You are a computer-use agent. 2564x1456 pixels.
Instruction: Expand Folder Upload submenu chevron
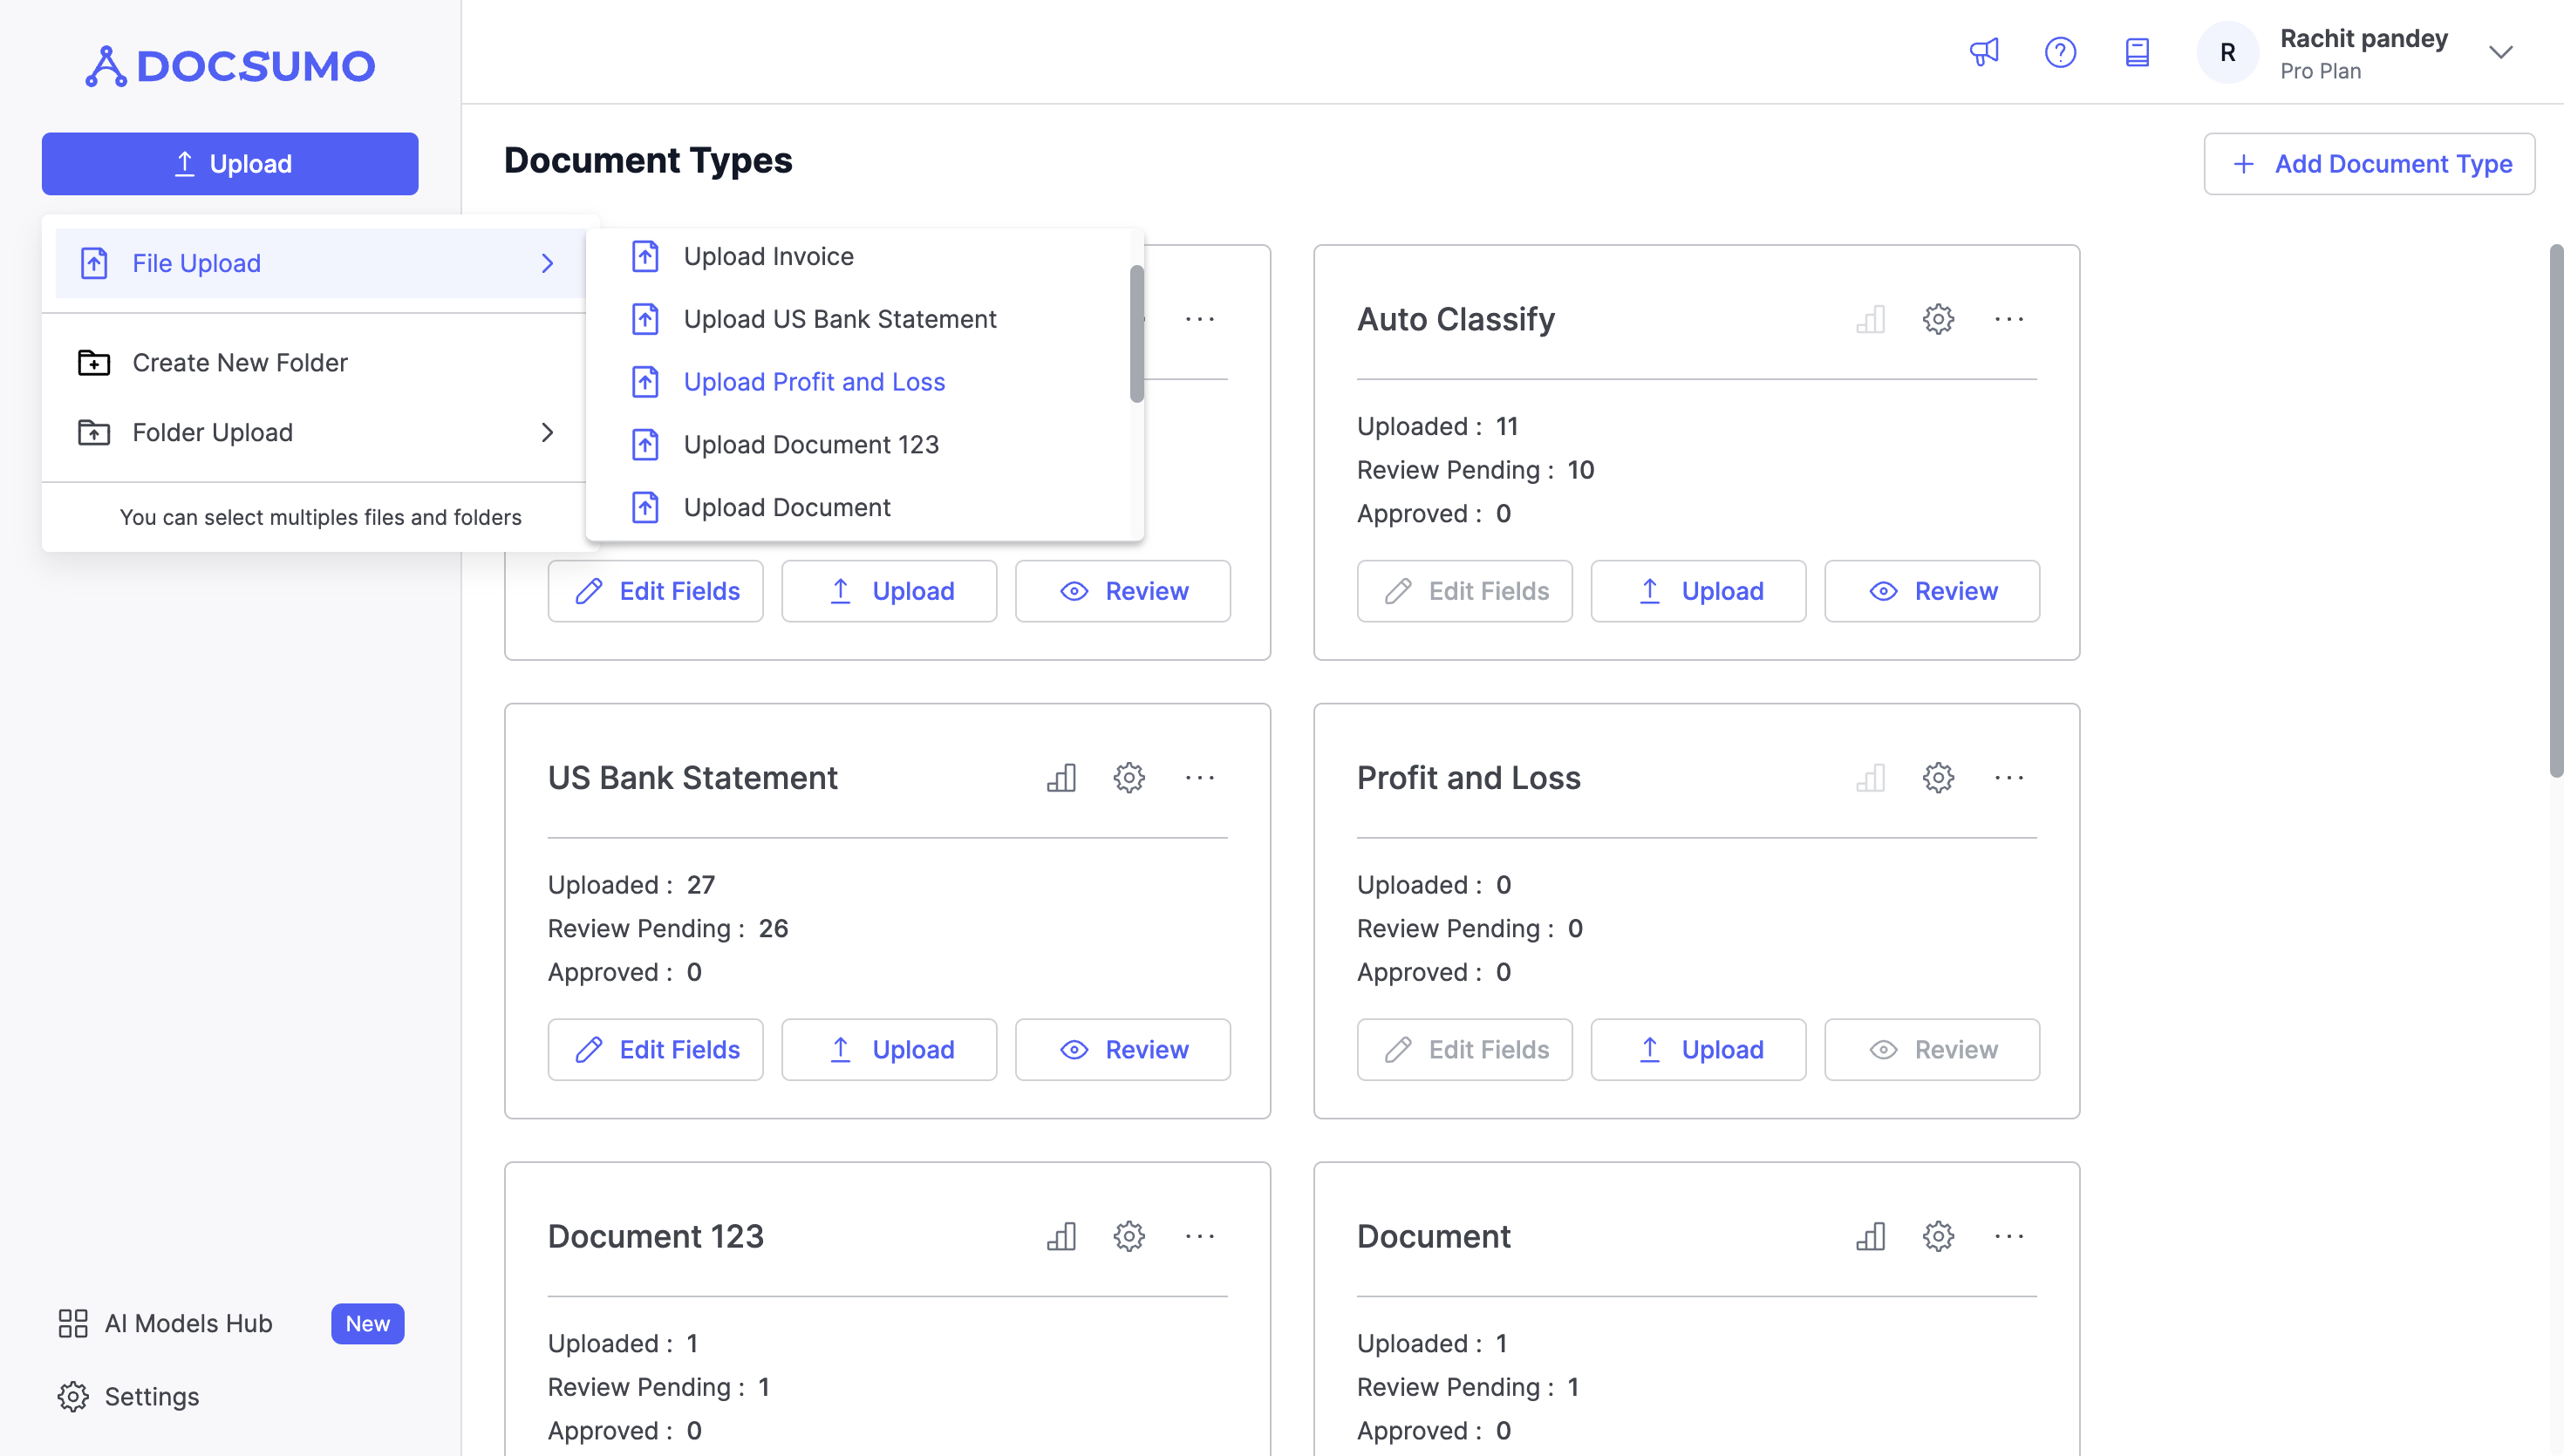pyautogui.click(x=547, y=432)
